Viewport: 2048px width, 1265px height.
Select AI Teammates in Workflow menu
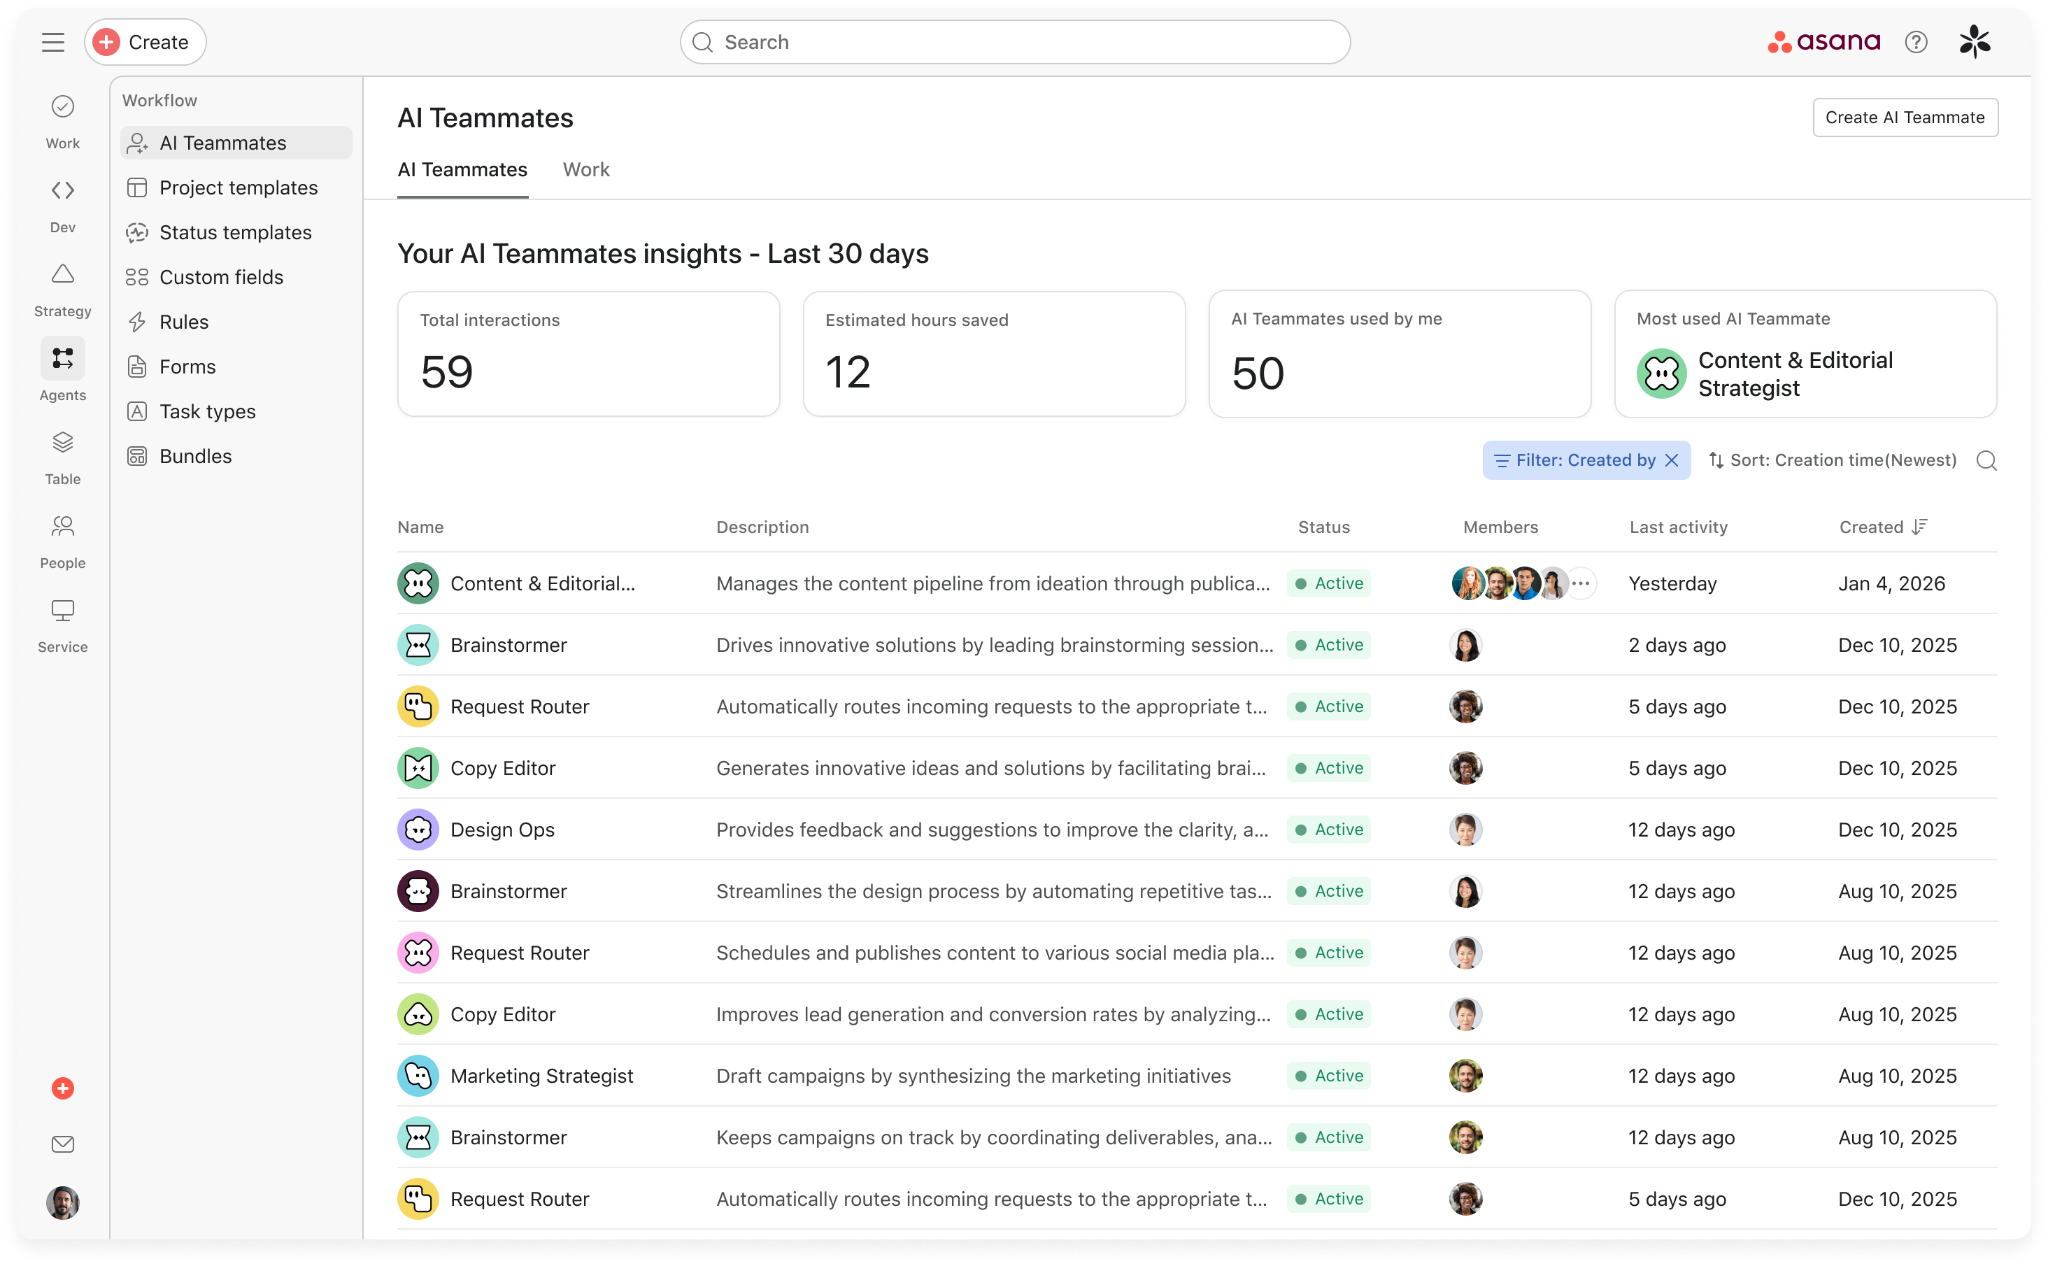[x=236, y=143]
